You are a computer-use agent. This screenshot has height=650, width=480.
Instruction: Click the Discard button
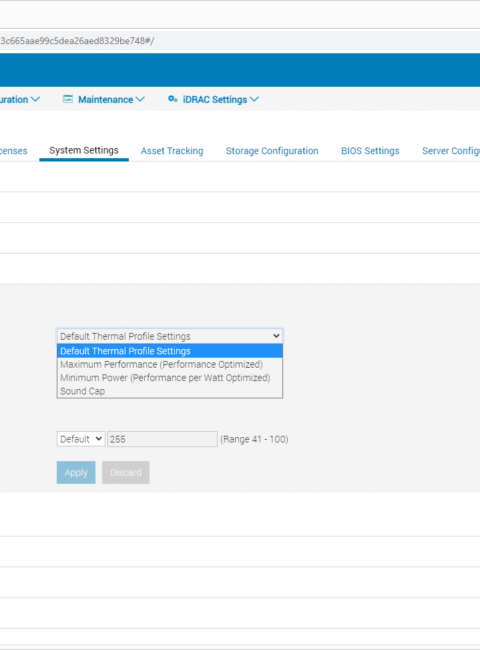(x=126, y=473)
